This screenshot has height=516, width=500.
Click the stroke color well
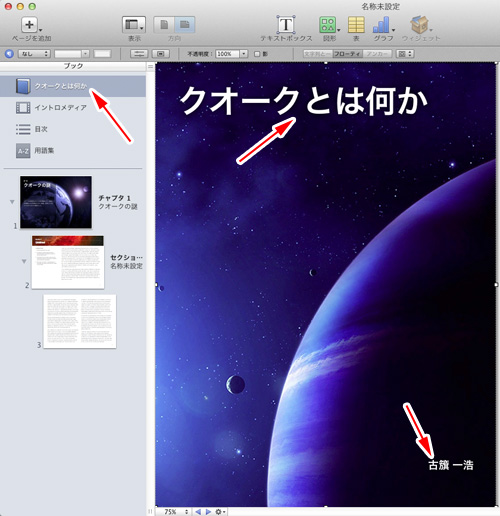[102, 53]
